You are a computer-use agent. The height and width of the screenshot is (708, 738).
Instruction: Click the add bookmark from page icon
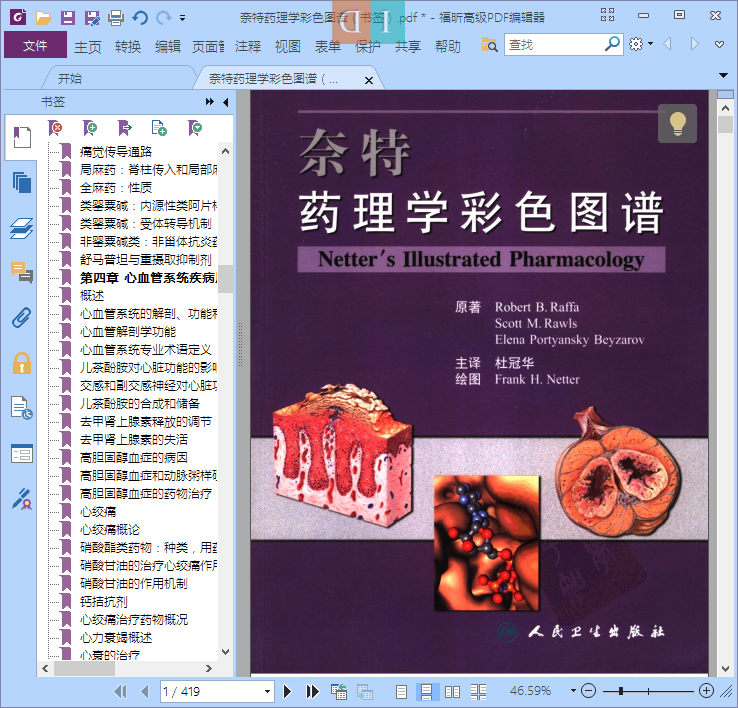[159, 128]
